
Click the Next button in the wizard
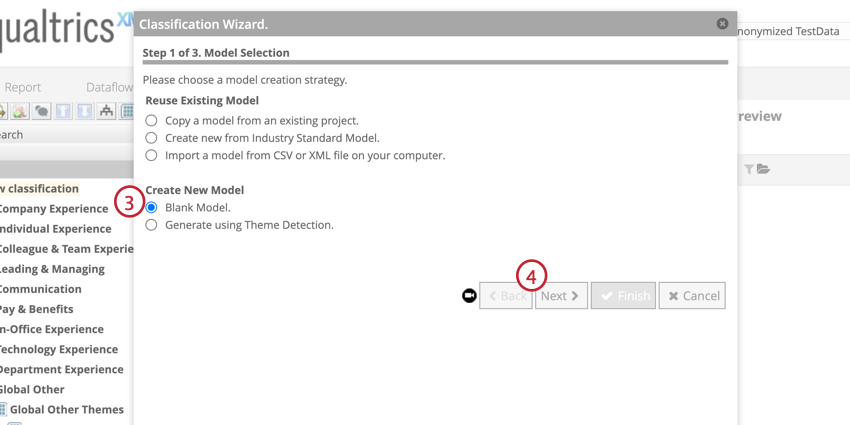(x=561, y=295)
